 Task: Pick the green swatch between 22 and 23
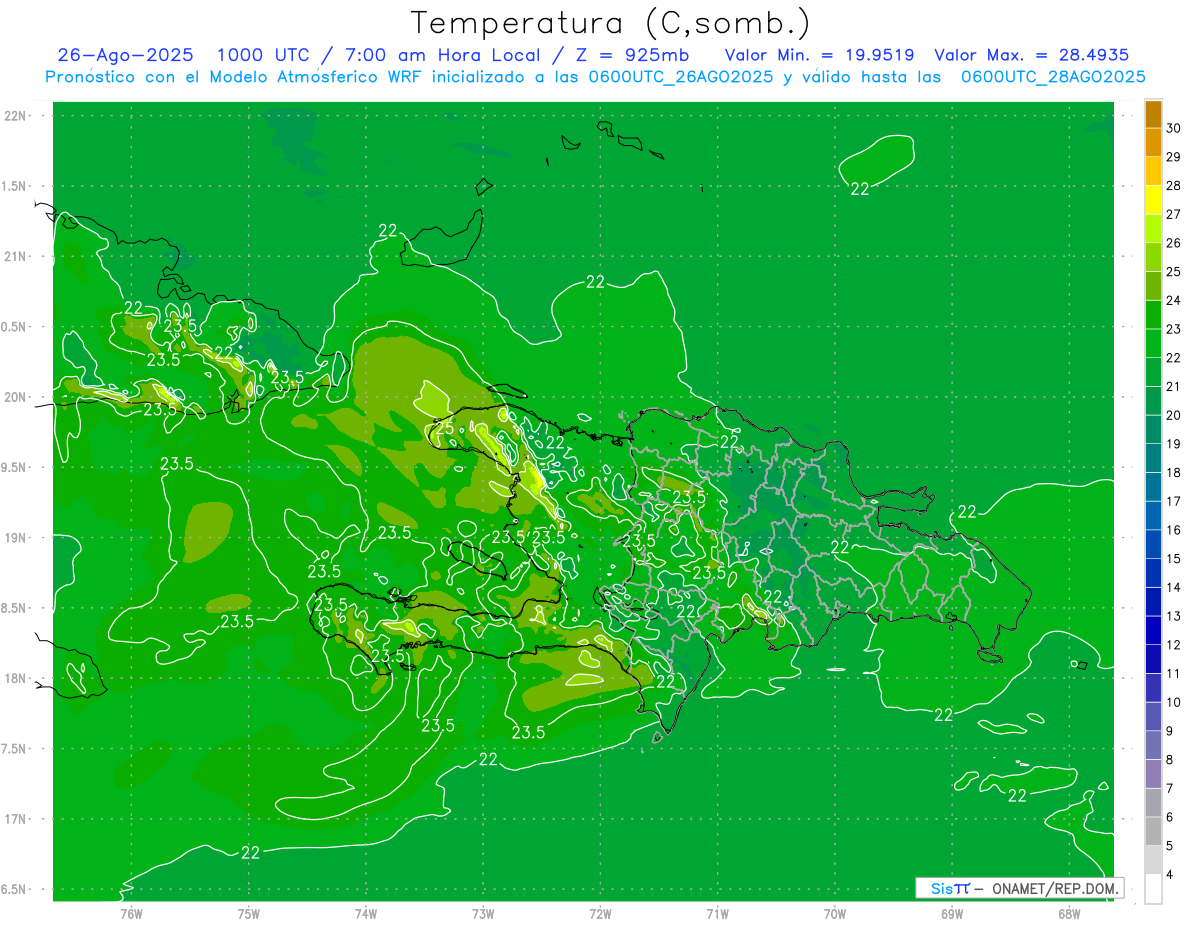[x=1153, y=343]
